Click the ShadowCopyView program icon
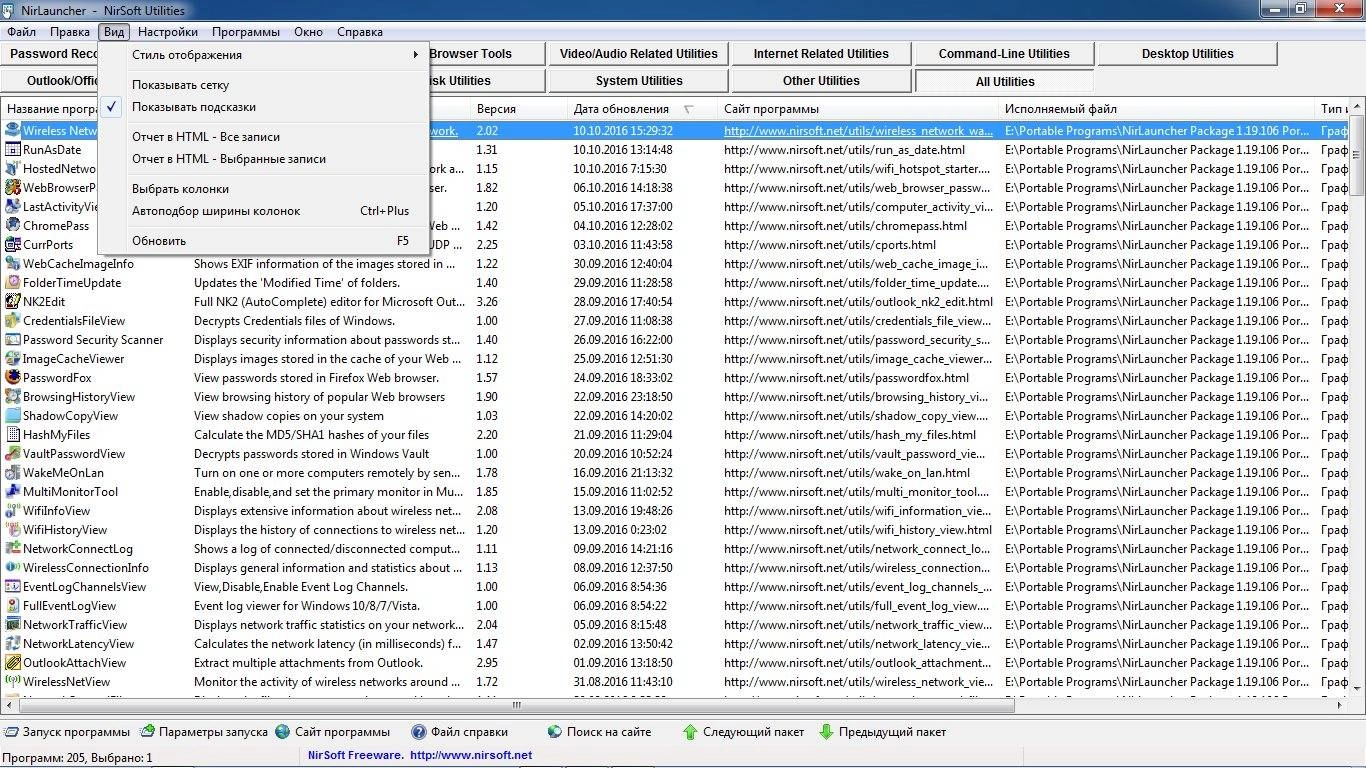This screenshot has height=768, width=1366. tap(13, 416)
